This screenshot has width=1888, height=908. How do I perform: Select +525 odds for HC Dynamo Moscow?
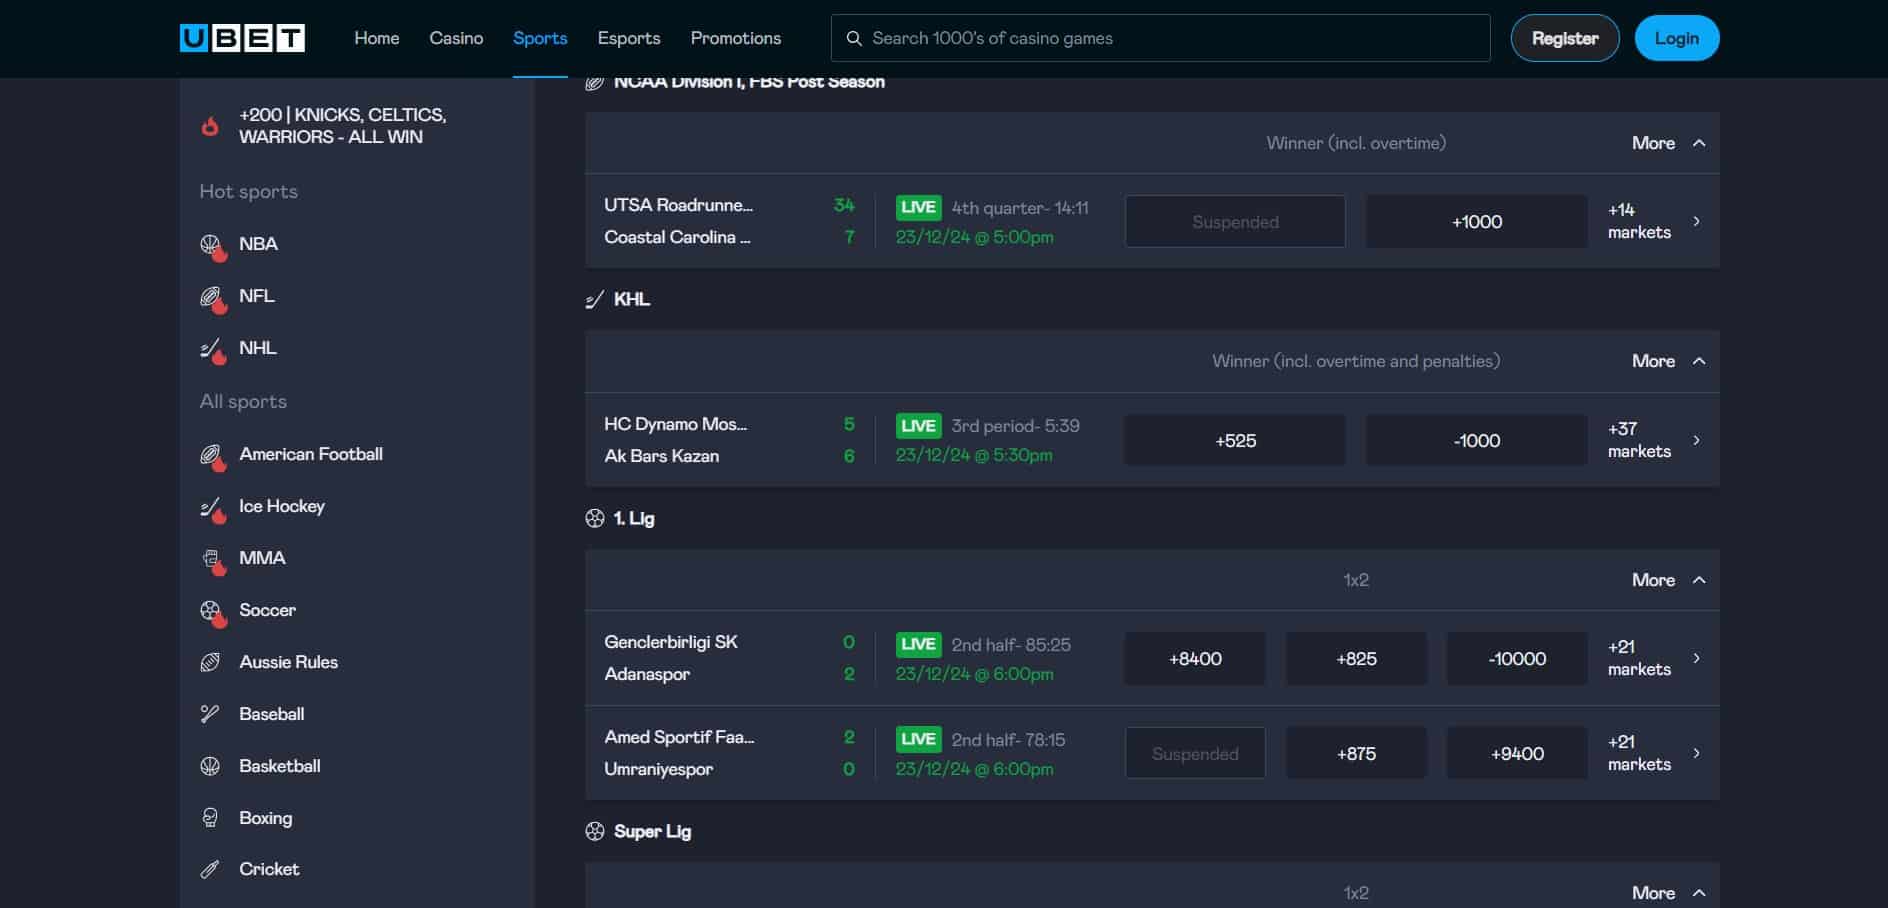point(1235,441)
